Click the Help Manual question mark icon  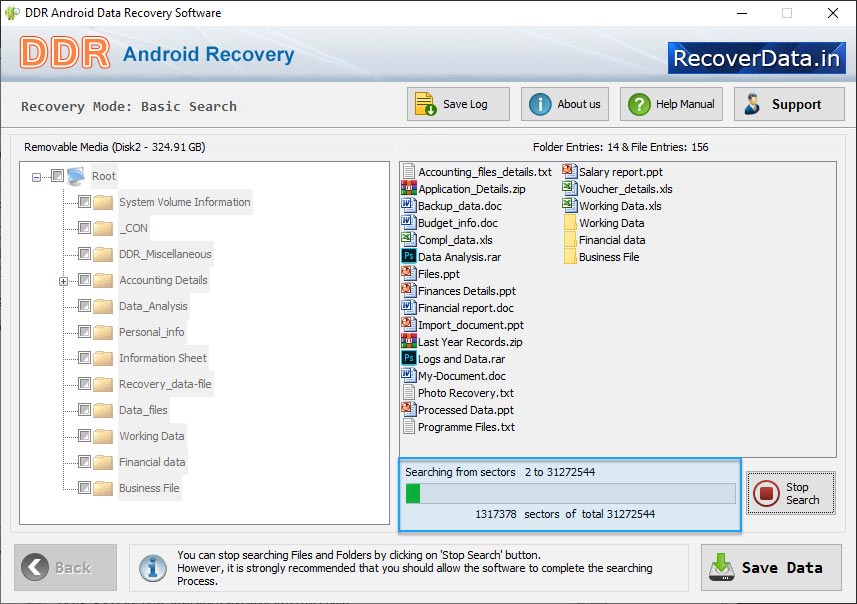639,104
